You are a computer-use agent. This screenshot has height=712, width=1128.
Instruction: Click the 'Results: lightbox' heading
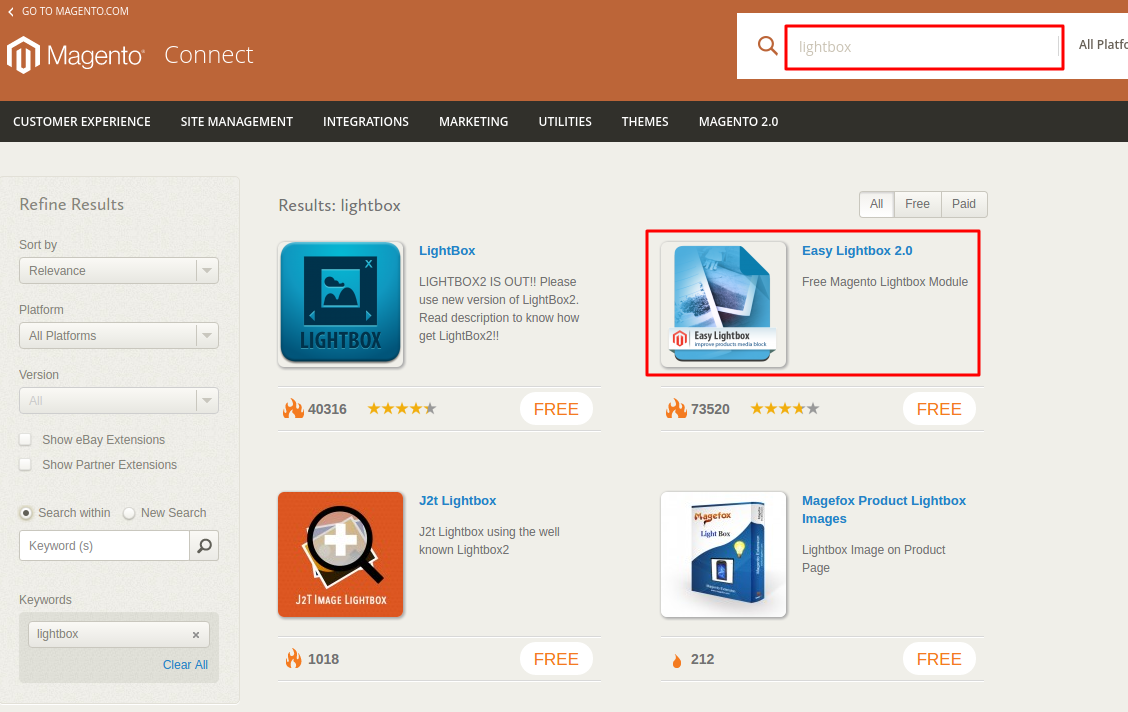click(340, 206)
